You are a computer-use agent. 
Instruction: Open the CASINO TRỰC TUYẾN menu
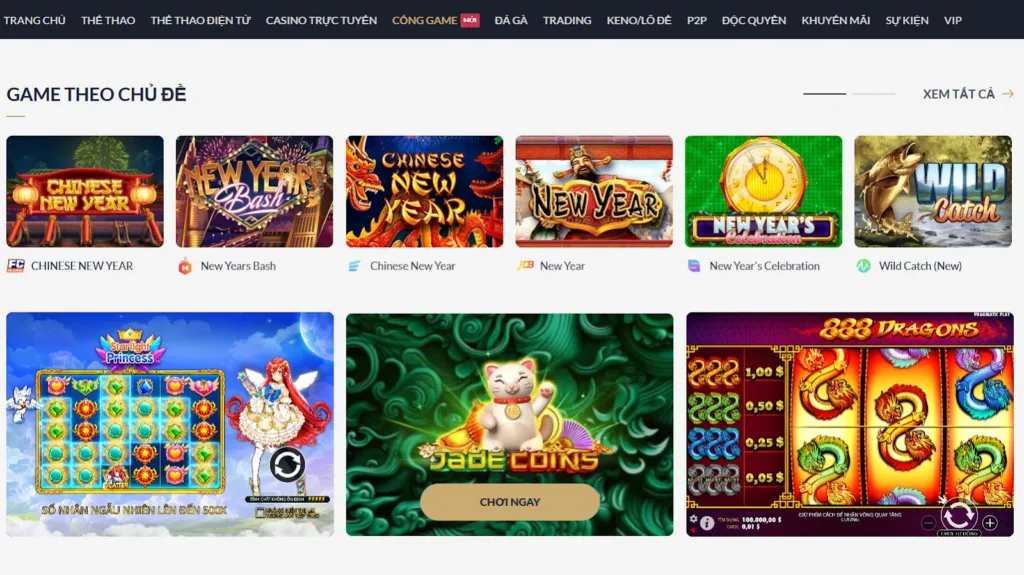click(x=321, y=20)
